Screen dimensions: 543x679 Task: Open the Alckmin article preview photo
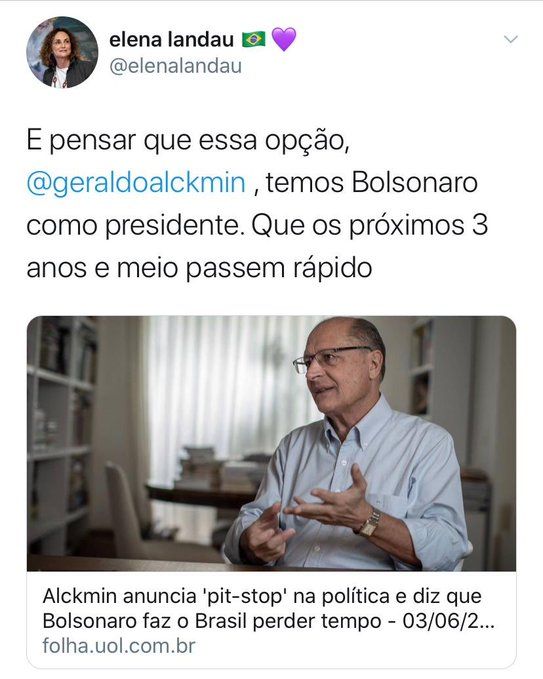click(272, 443)
